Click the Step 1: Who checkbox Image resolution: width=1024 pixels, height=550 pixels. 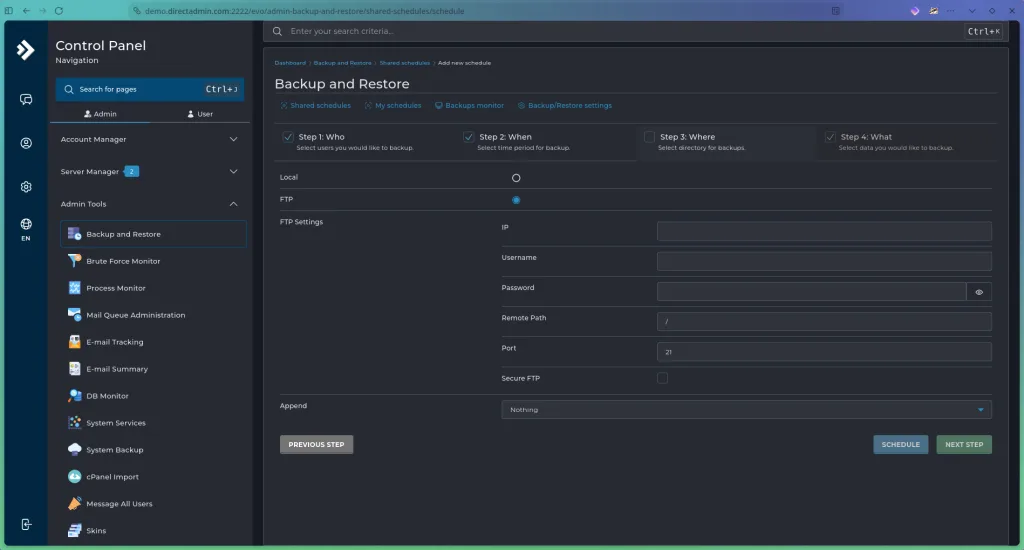[288, 137]
